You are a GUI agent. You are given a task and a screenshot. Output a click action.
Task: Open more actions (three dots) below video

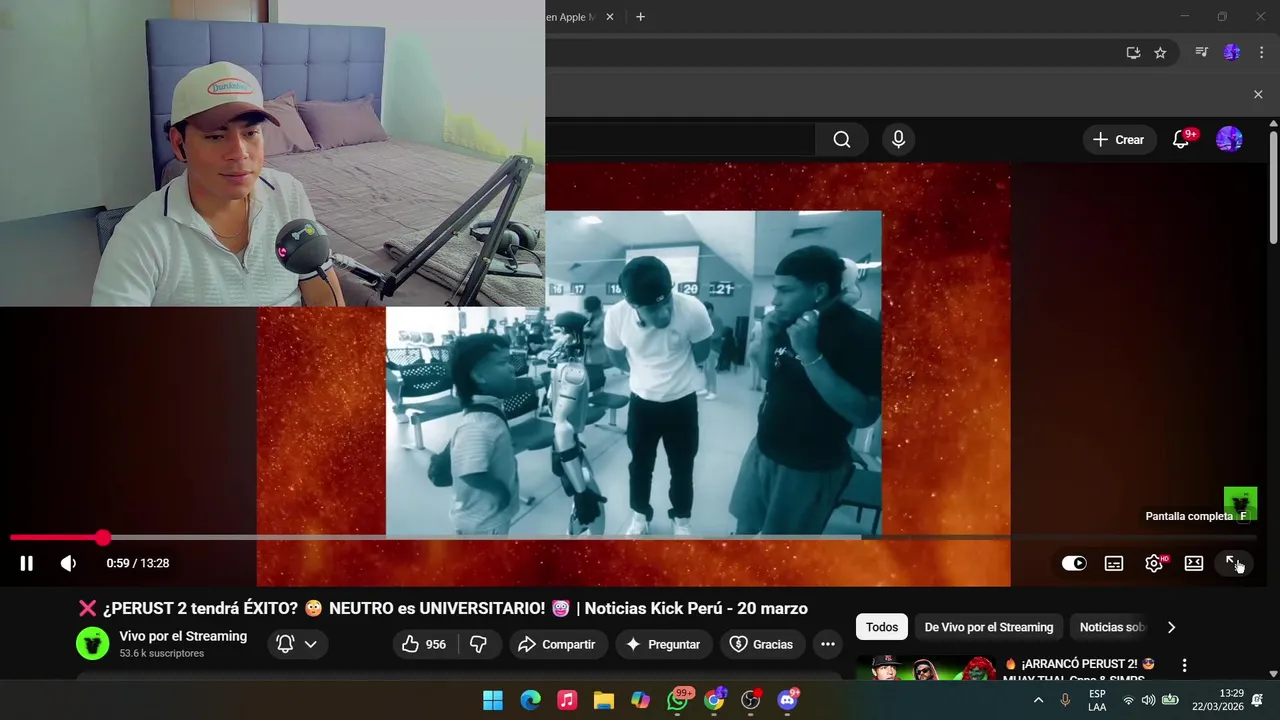[828, 644]
